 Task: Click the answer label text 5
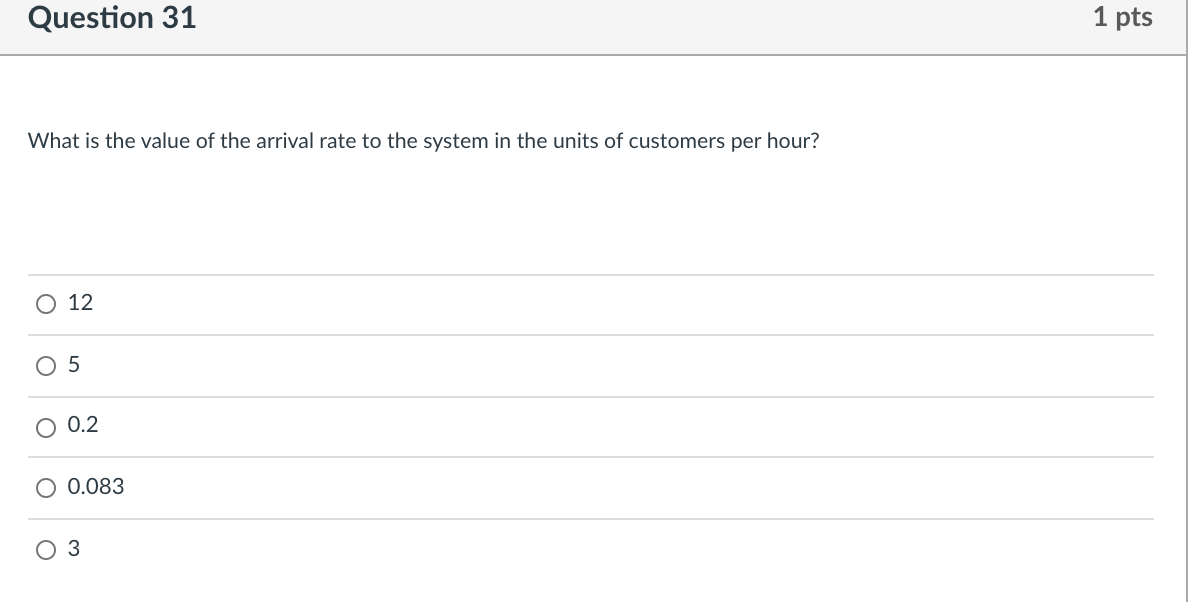pos(74,366)
